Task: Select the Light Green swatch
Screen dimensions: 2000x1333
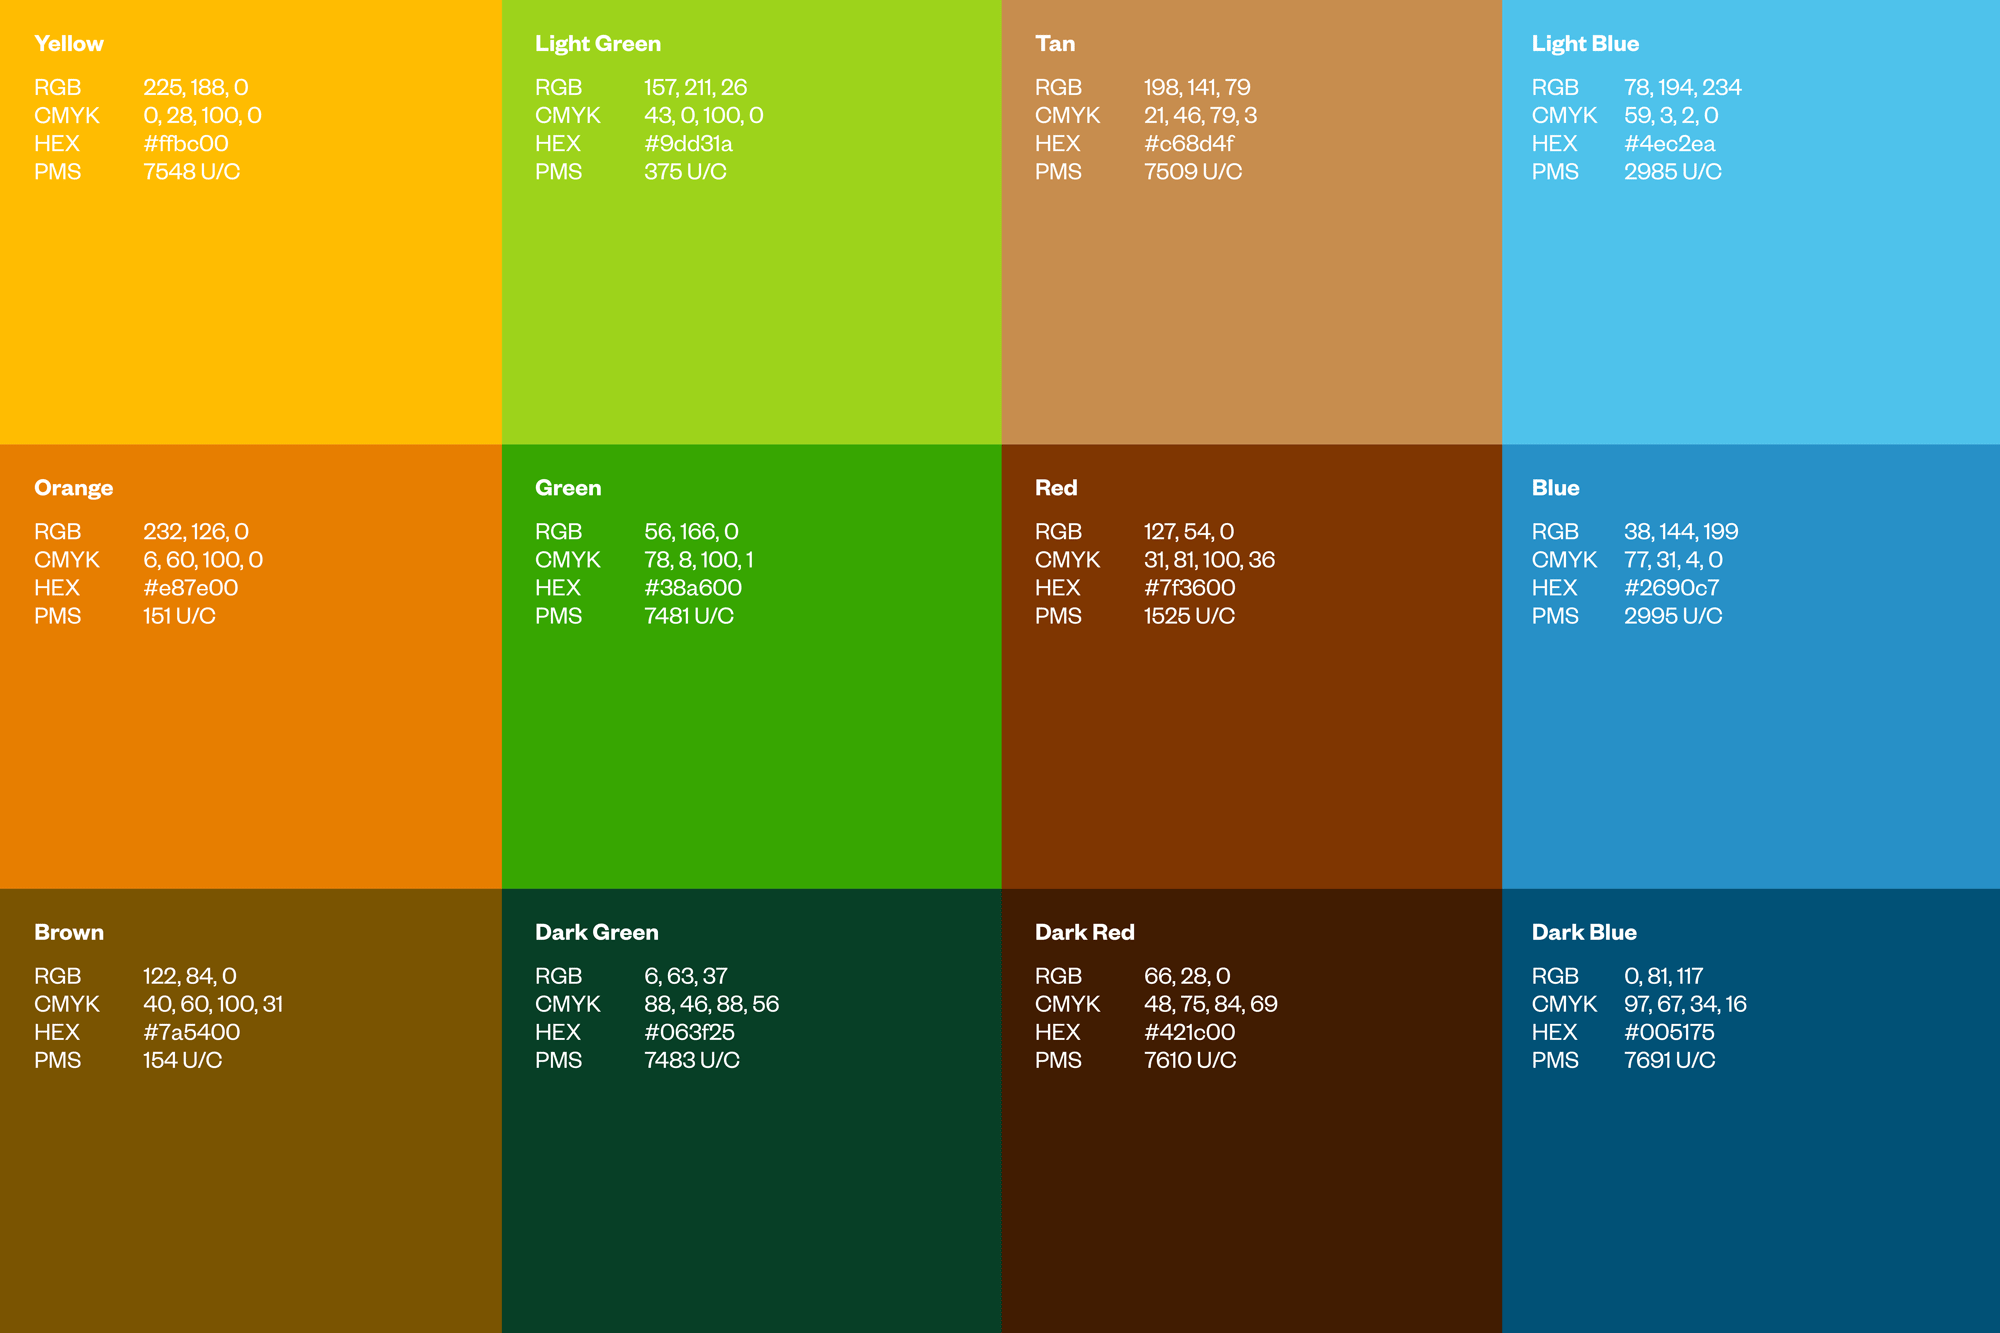Action: pos(750,300)
